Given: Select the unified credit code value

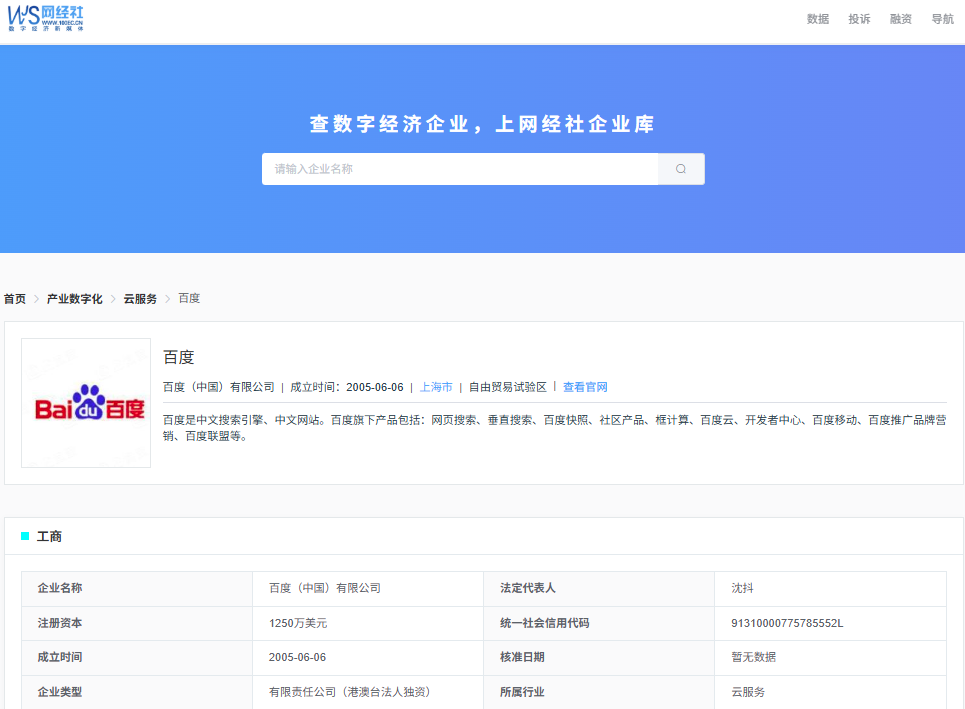Looking at the screenshot, I should click(787, 623).
